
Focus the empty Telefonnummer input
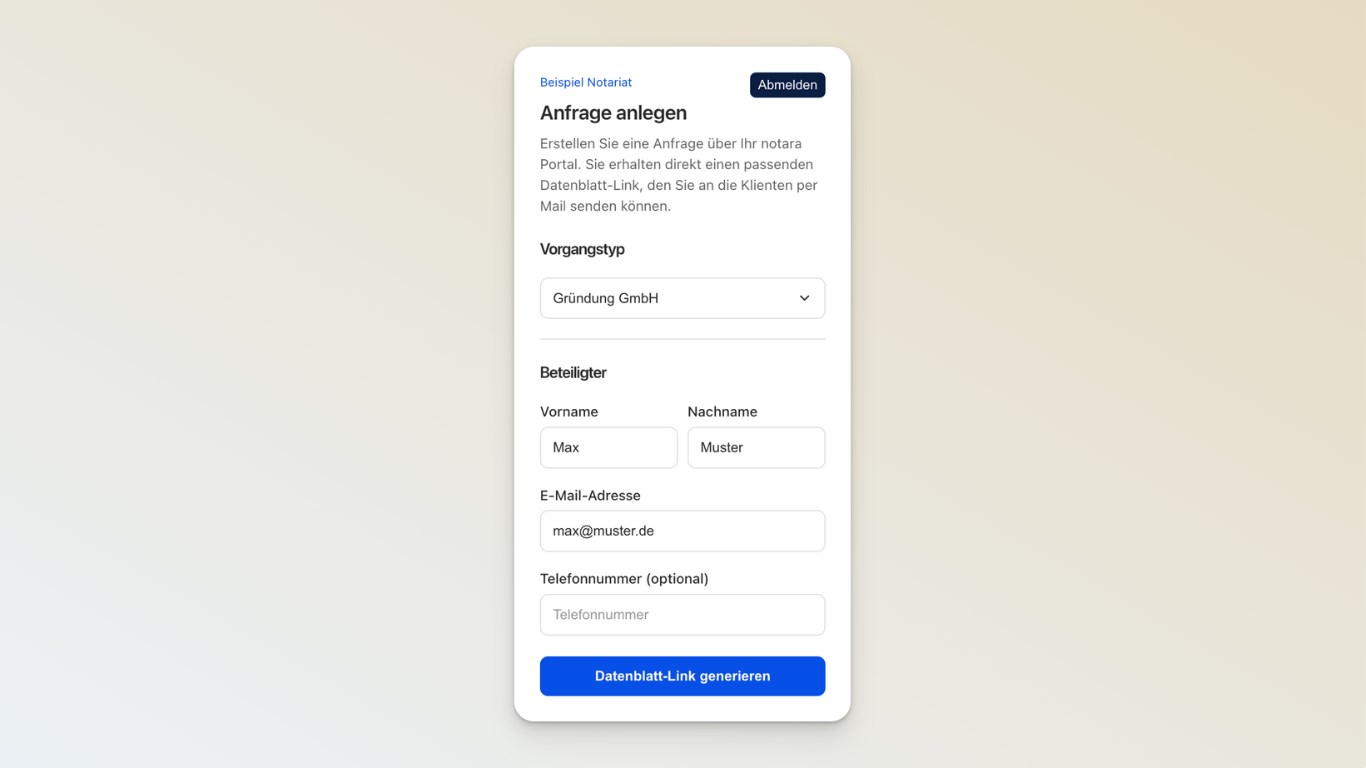pos(682,615)
